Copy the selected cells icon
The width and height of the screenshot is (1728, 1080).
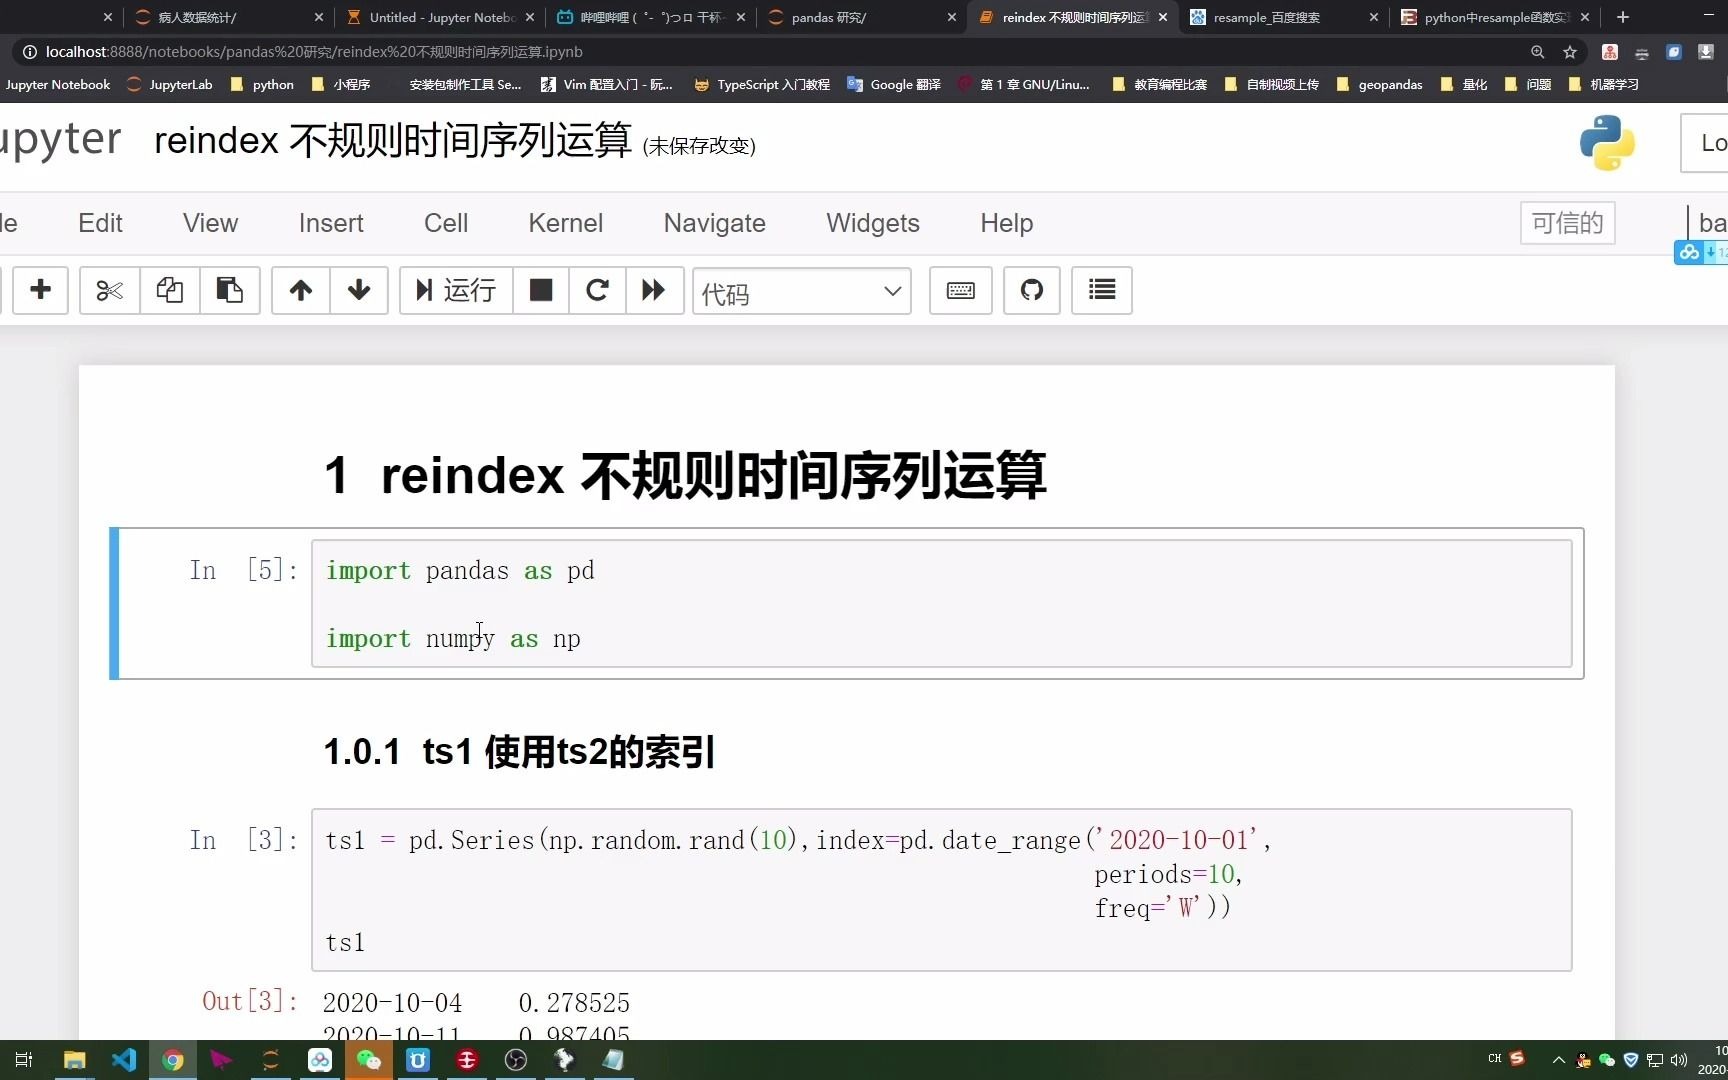(x=170, y=290)
